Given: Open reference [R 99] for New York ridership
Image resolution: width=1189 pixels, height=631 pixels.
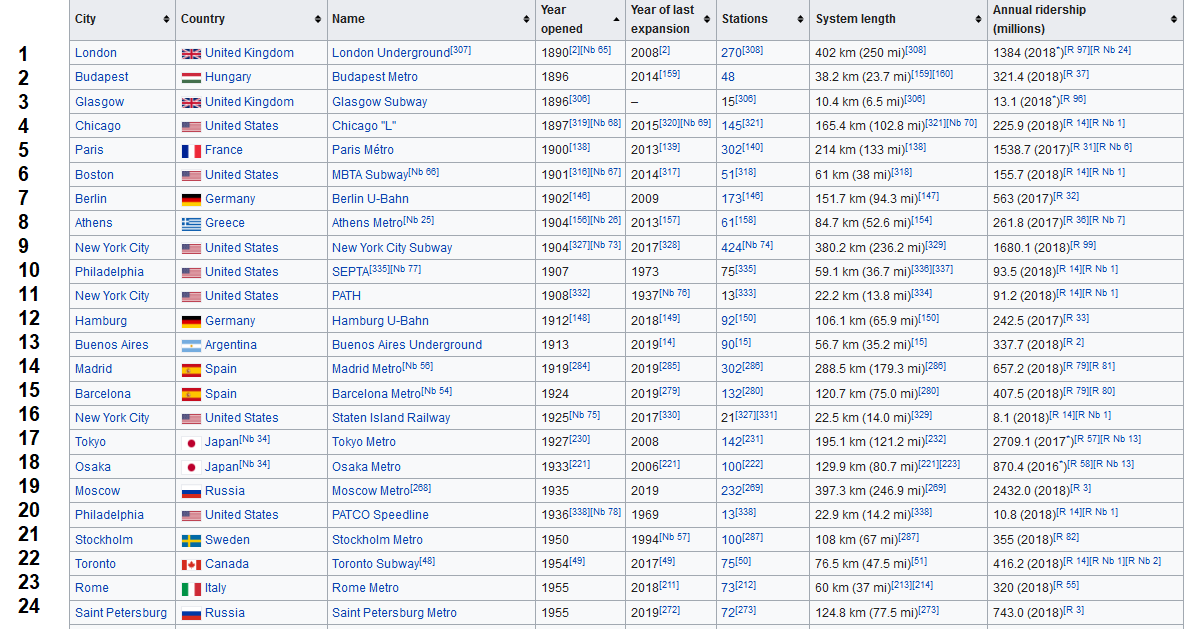Looking at the screenshot, I should pyautogui.click(x=1083, y=245).
